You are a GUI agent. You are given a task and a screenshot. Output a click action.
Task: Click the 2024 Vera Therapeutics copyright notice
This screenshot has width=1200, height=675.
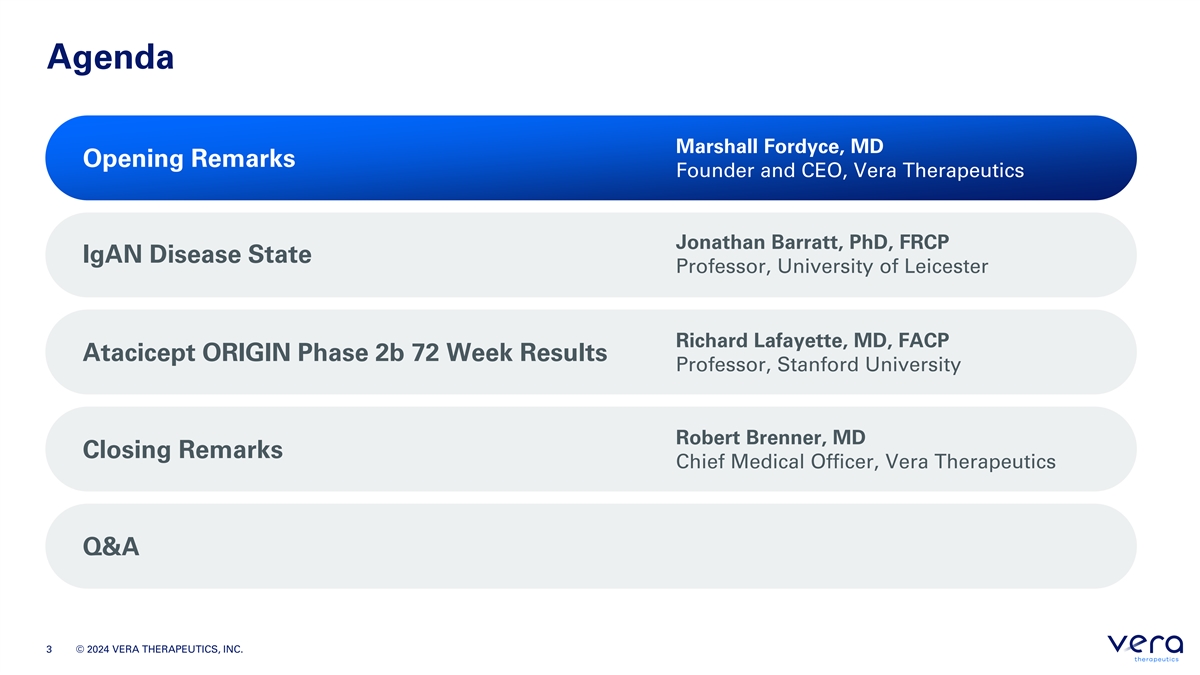tap(159, 651)
